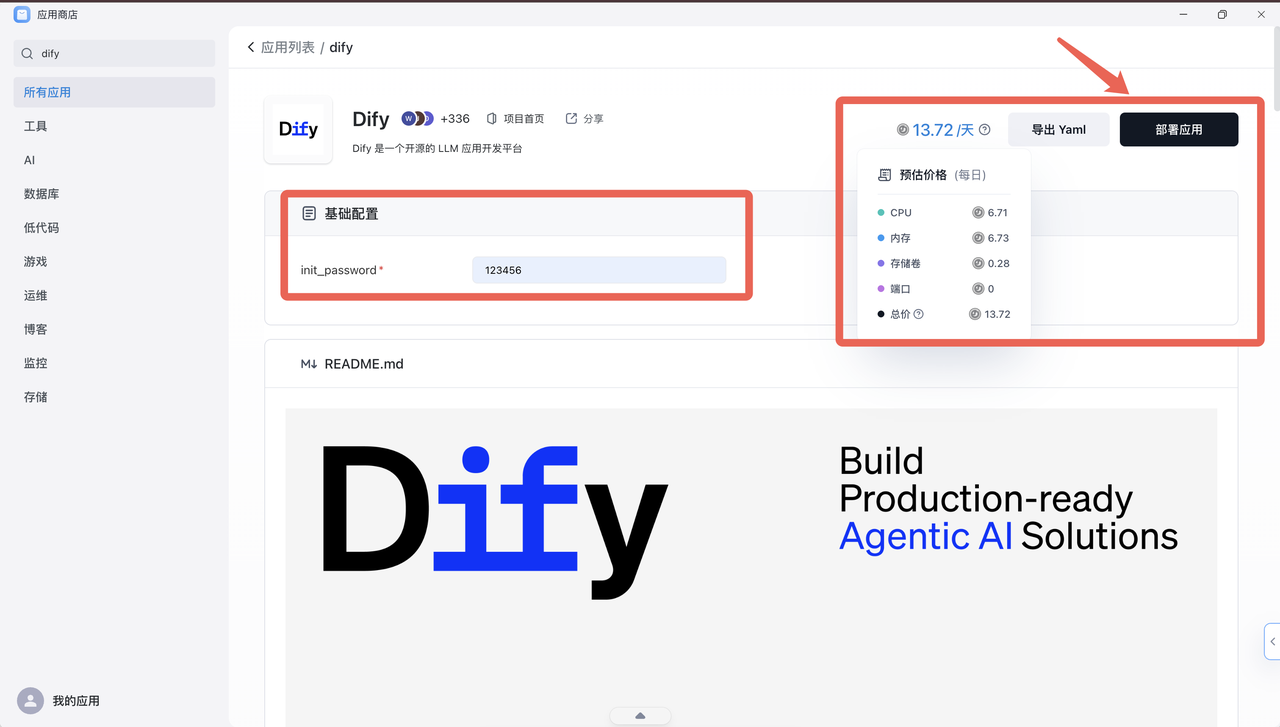Open 项目首页 link
Screen dimensions: 1280x727
pos(515,118)
